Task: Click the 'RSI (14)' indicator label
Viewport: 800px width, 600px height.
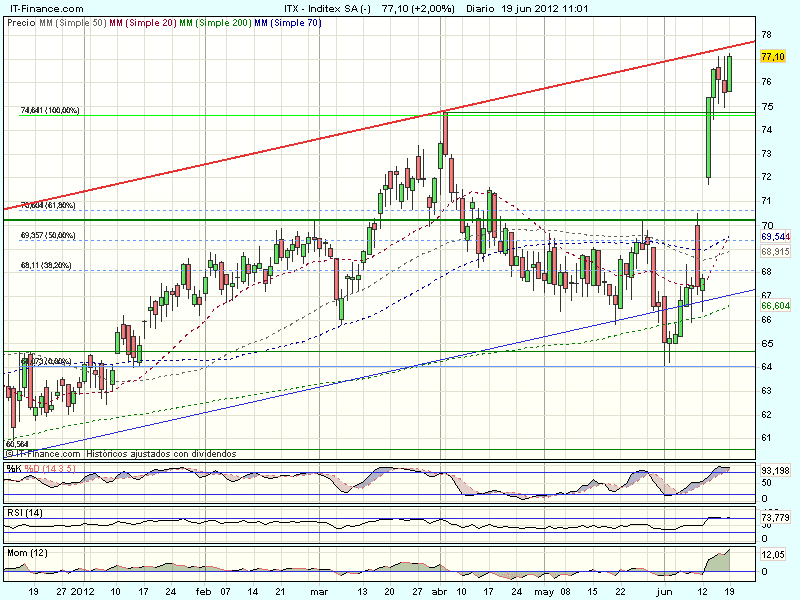Action: (x=24, y=512)
